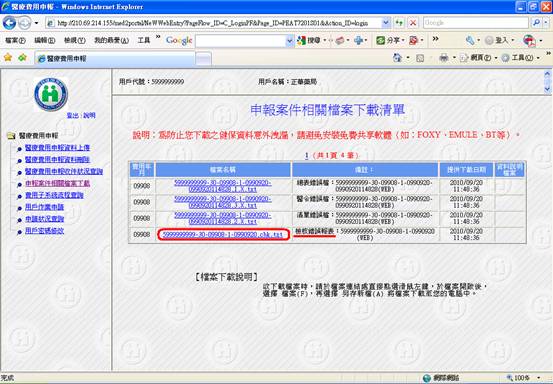Open the 網頁(P) page menu

click(x=479, y=58)
